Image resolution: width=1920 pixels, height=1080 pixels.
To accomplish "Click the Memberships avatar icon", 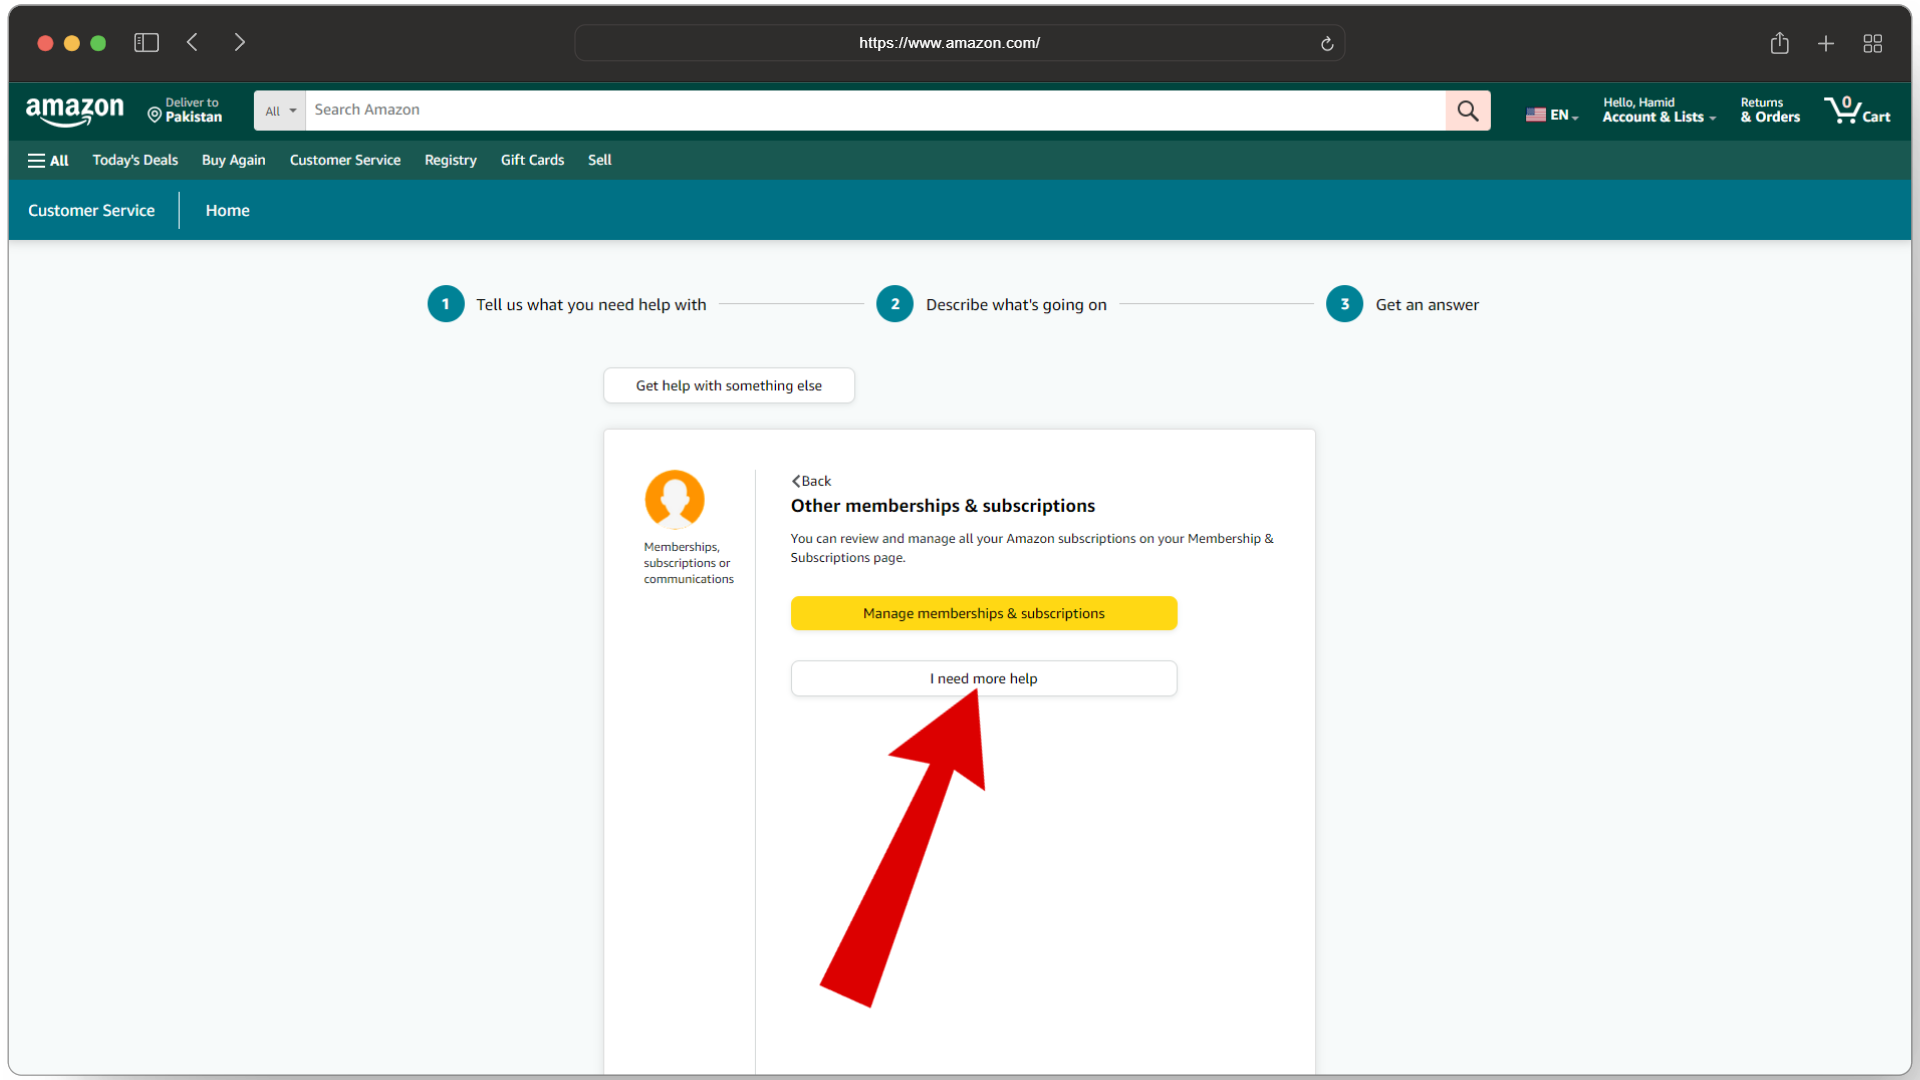I will click(675, 499).
